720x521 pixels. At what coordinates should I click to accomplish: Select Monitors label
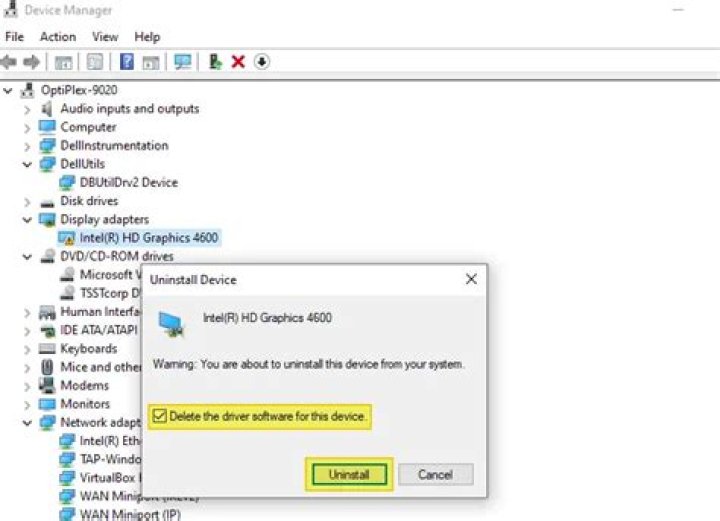[x=85, y=404]
